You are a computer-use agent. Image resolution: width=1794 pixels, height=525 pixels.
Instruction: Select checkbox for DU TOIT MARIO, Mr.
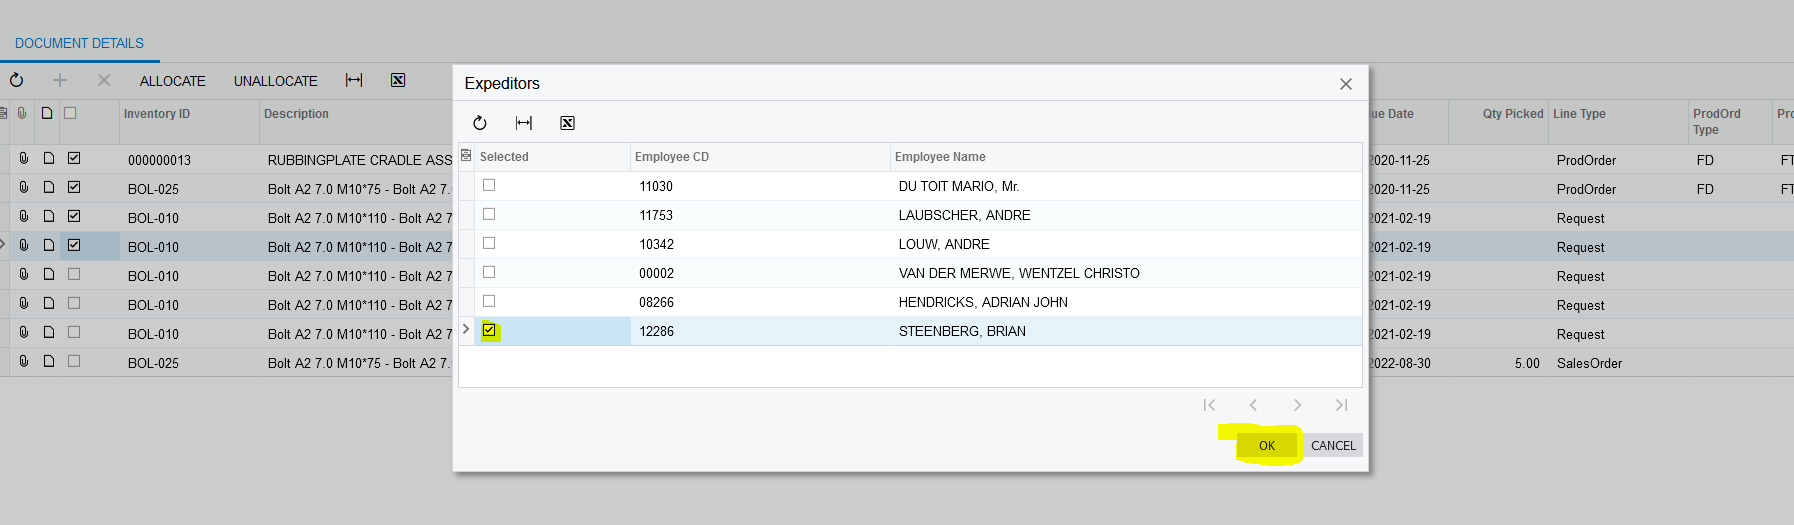point(489,185)
